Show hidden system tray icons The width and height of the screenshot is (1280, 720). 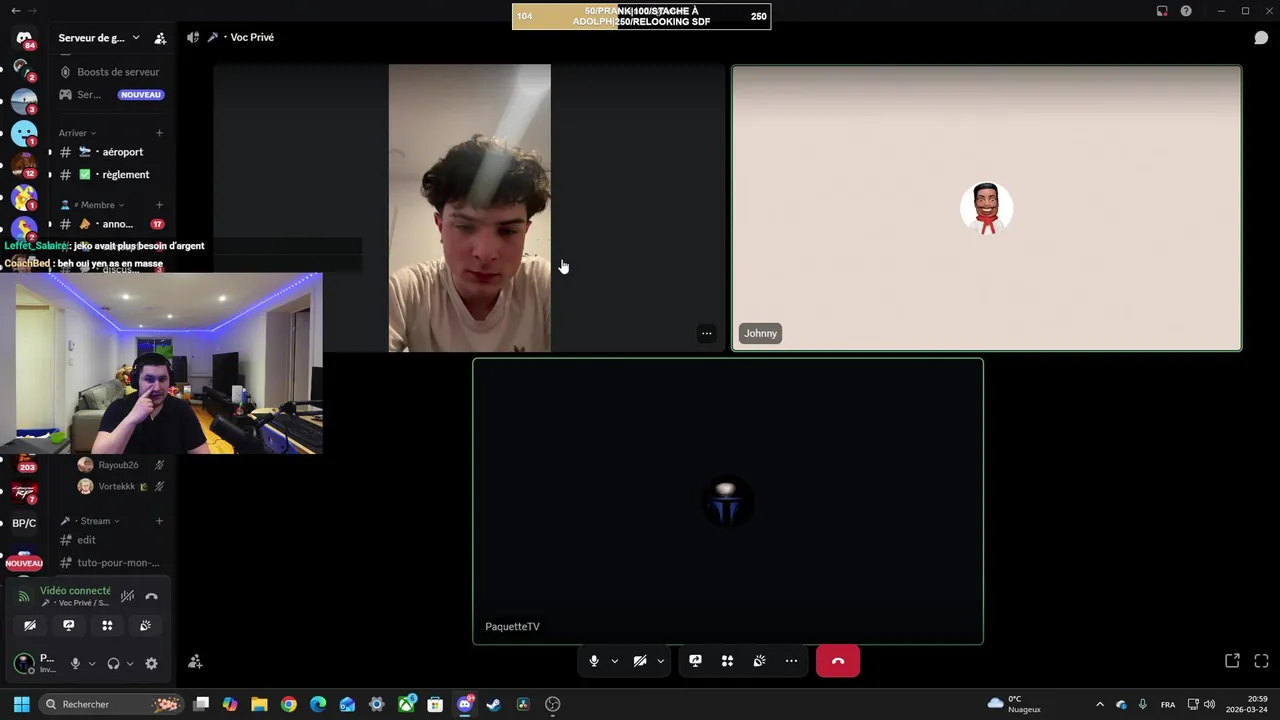[x=1100, y=704]
